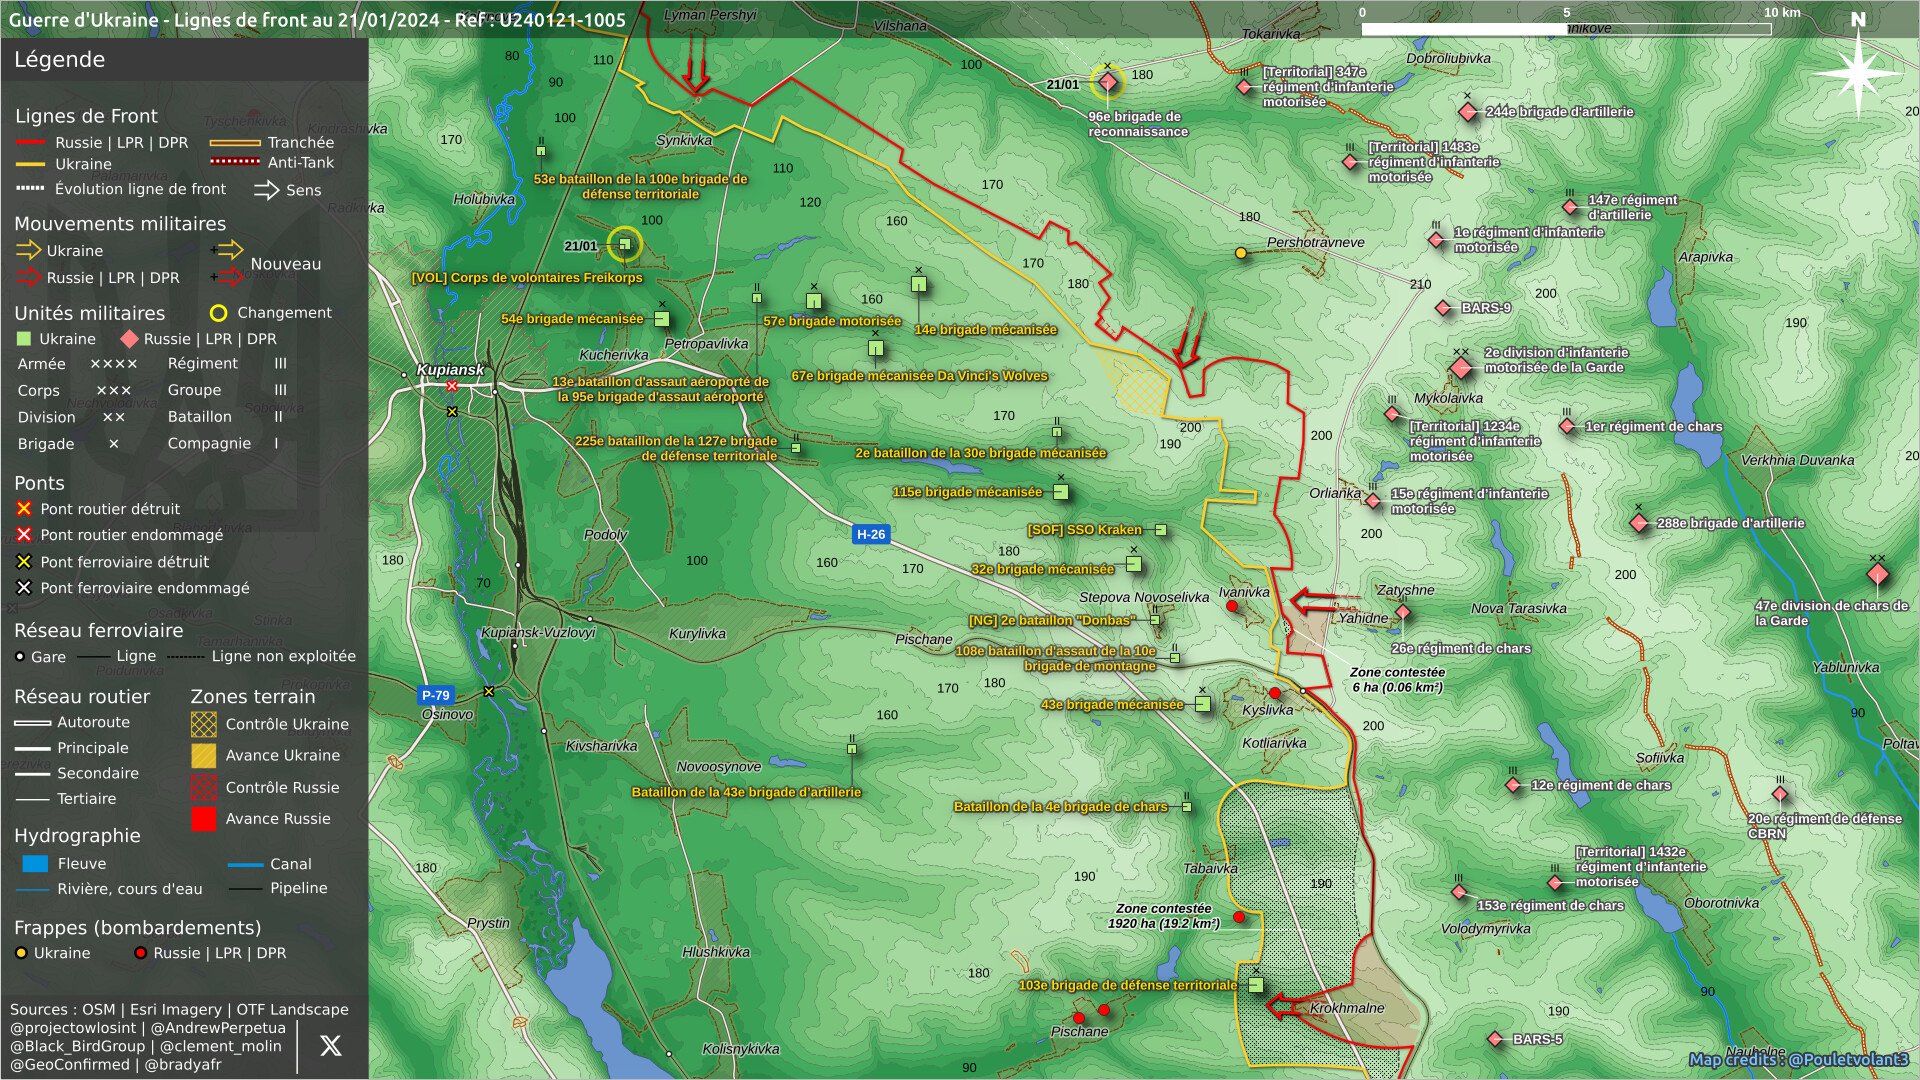
Task: Select the 147e régiment d'artillerie diamond marker
Action: 1570,207
